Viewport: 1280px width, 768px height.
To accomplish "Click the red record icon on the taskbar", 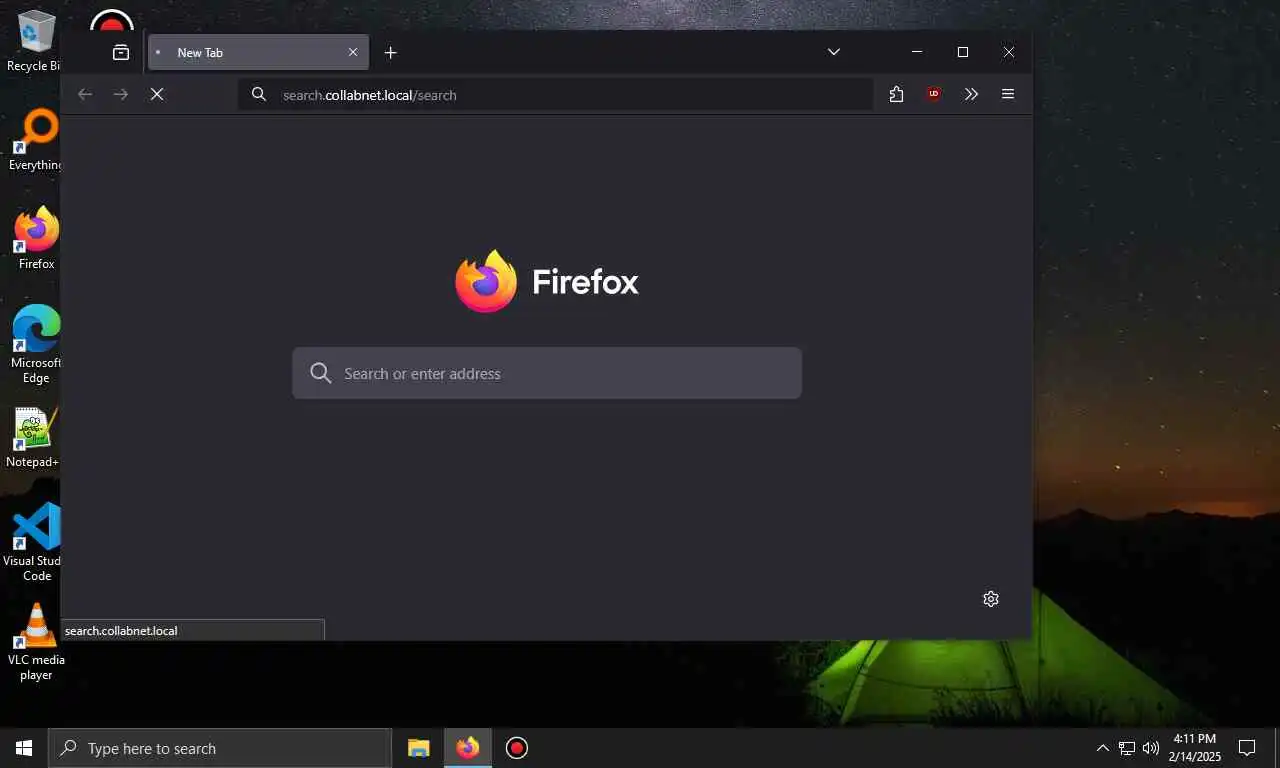I will coord(516,748).
